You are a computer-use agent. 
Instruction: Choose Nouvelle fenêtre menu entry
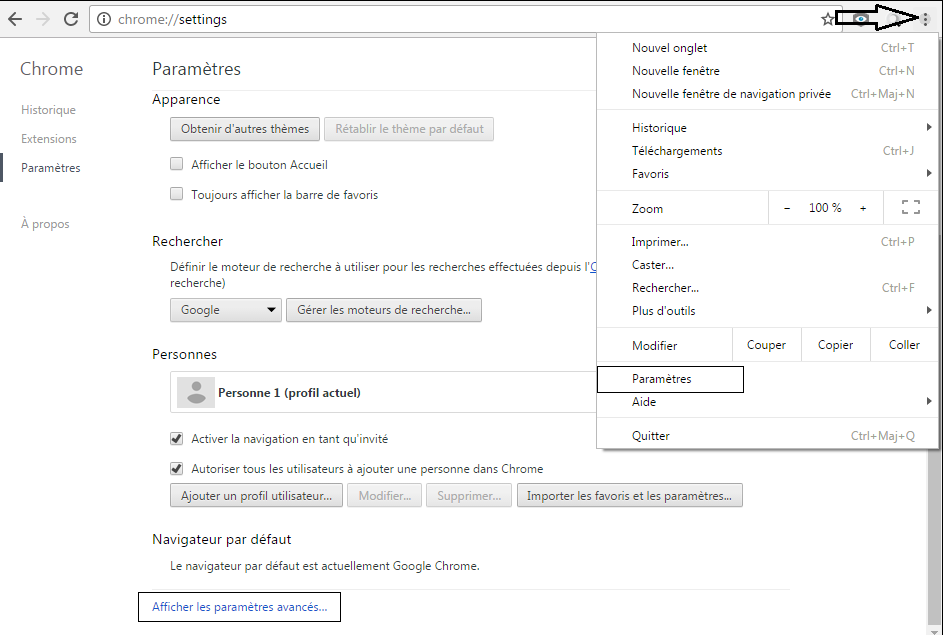pos(767,71)
